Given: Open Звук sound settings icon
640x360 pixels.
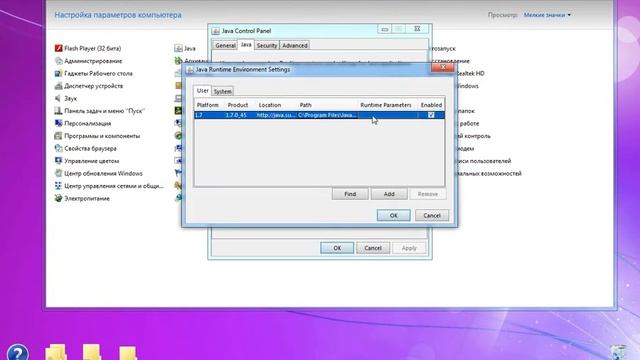Looking at the screenshot, I should click(58, 98).
